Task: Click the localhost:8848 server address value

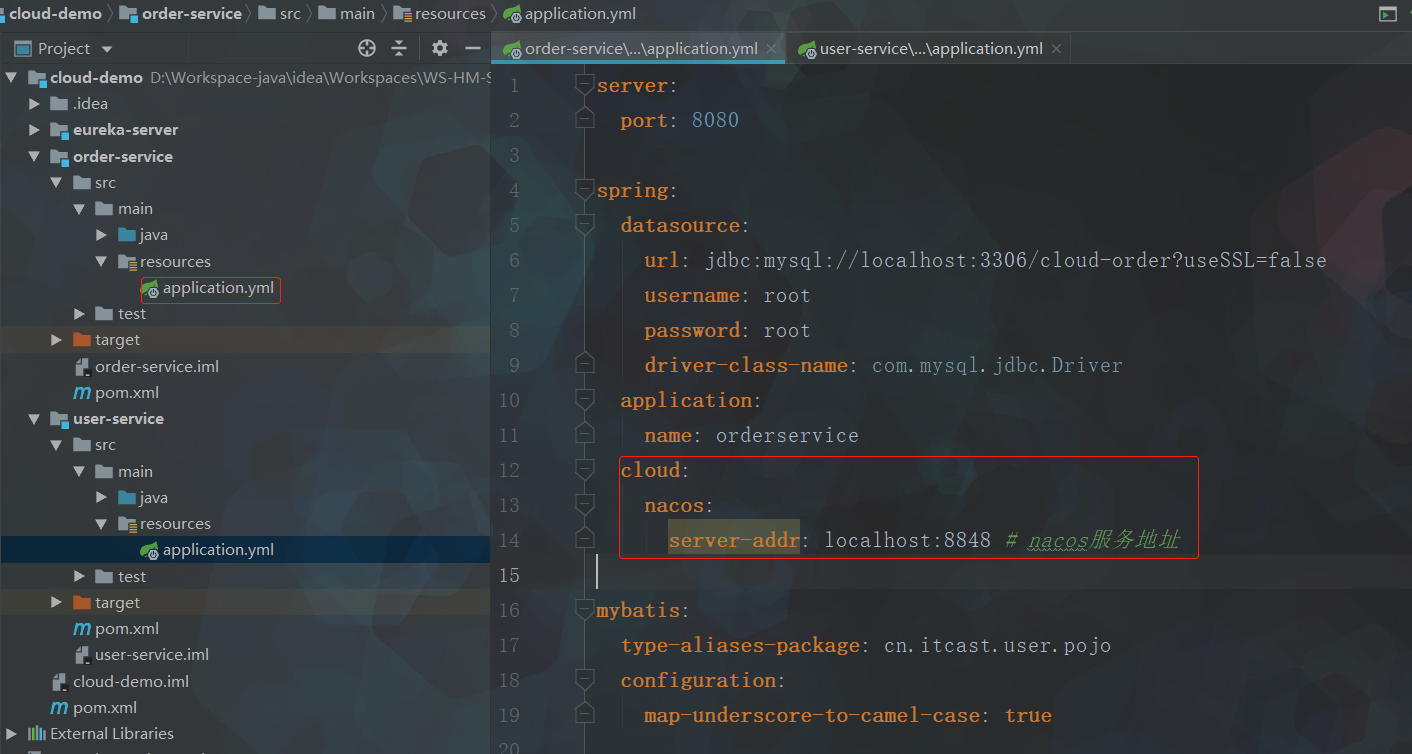Action: point(907,541)
